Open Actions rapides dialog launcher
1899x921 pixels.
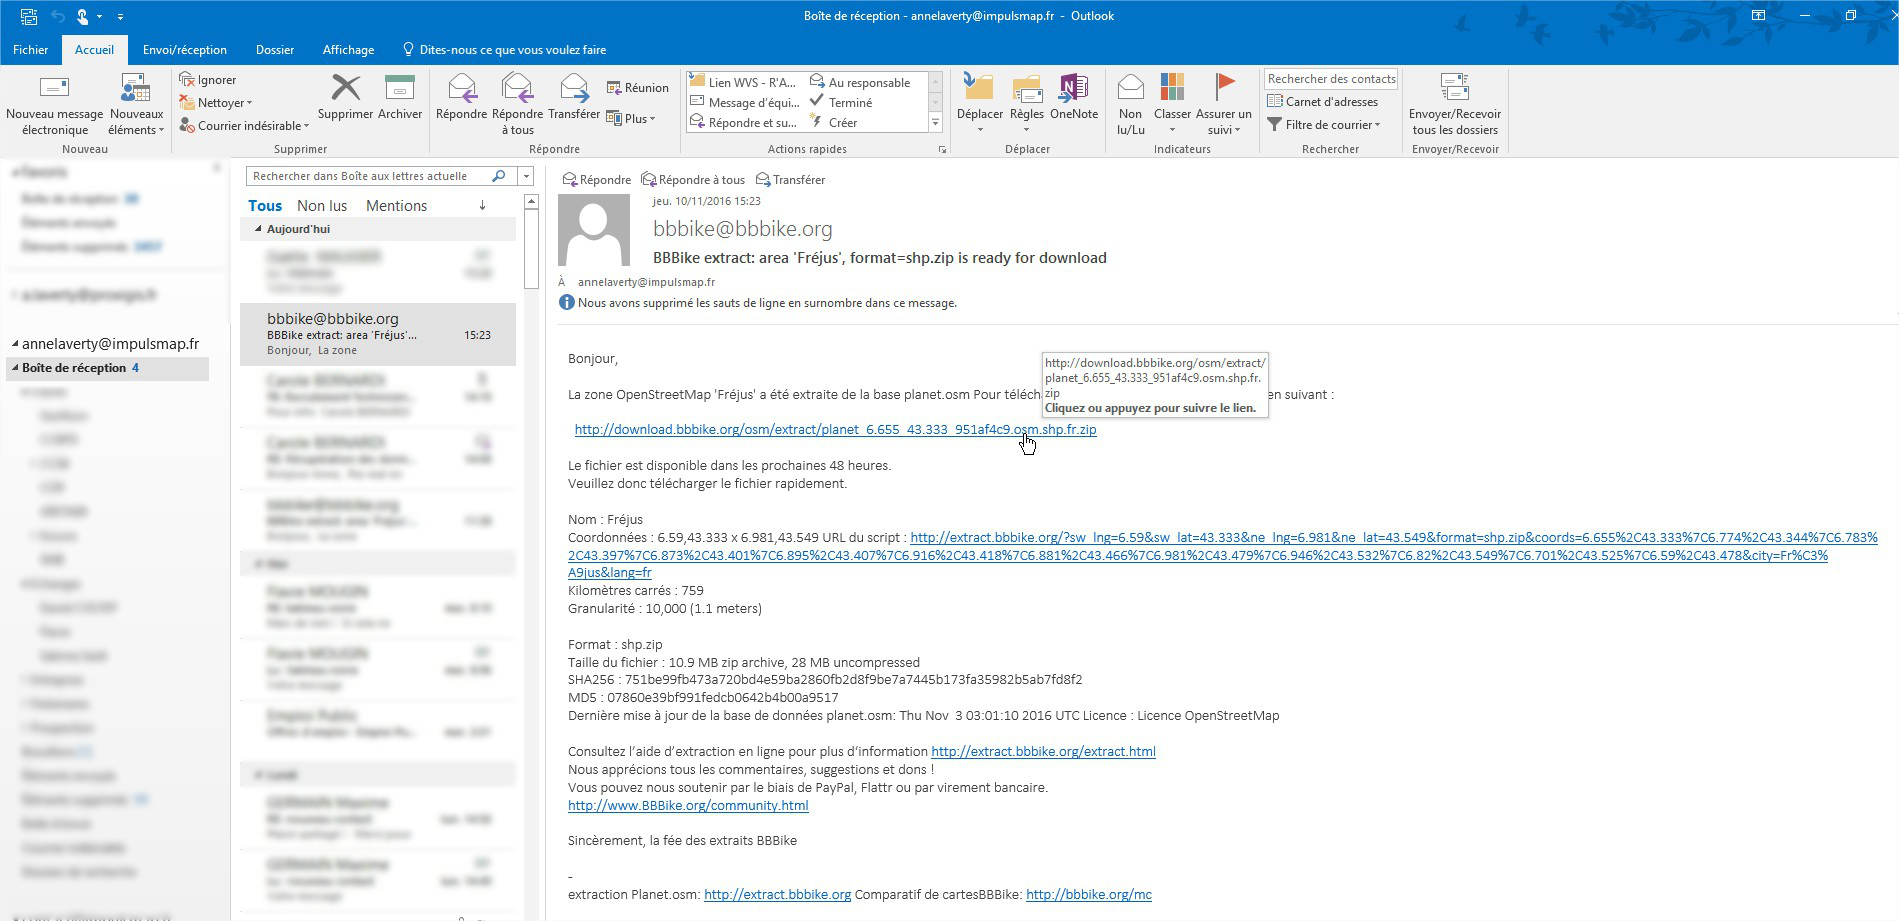(942, 150)
